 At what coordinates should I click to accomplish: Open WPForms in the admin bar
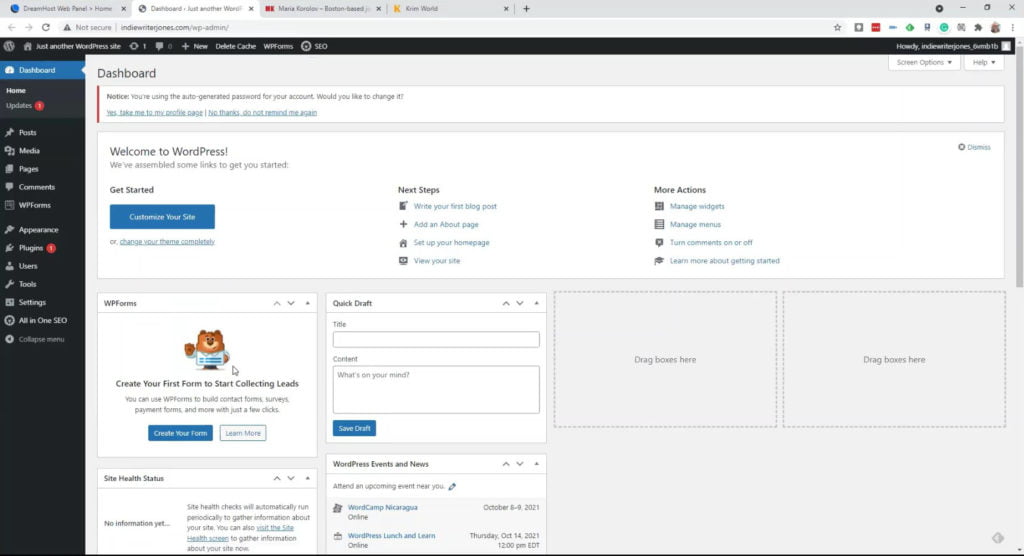(278, 46)
